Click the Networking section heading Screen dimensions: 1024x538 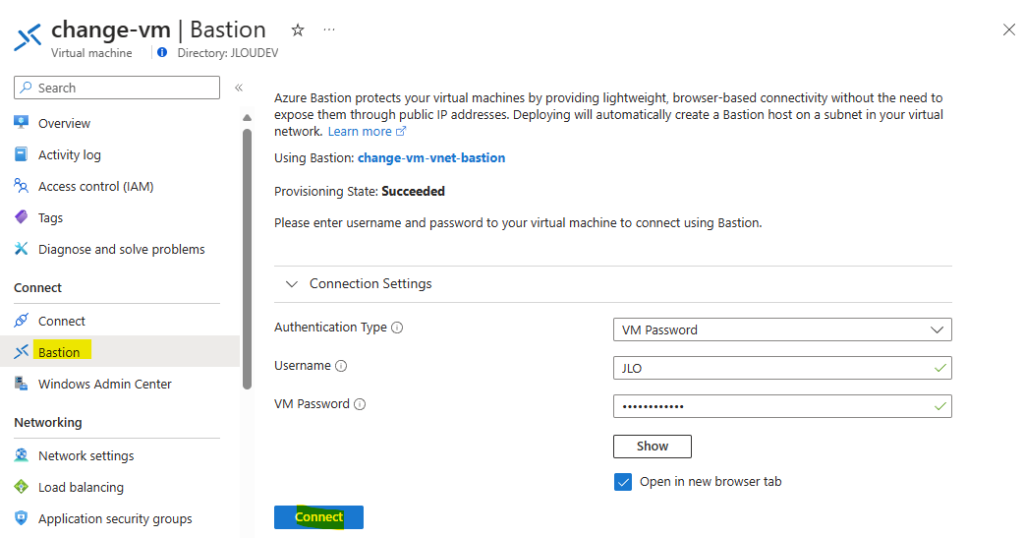pyautogui.click(x=48, y=422)
